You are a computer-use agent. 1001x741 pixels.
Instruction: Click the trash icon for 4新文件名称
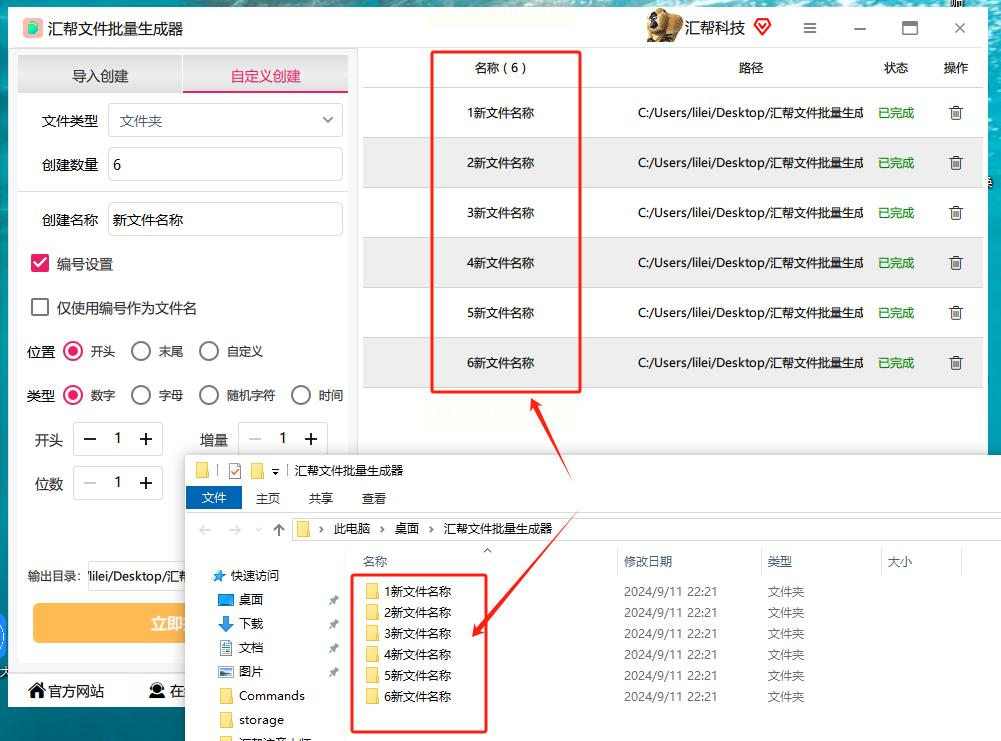coord(956,263)
